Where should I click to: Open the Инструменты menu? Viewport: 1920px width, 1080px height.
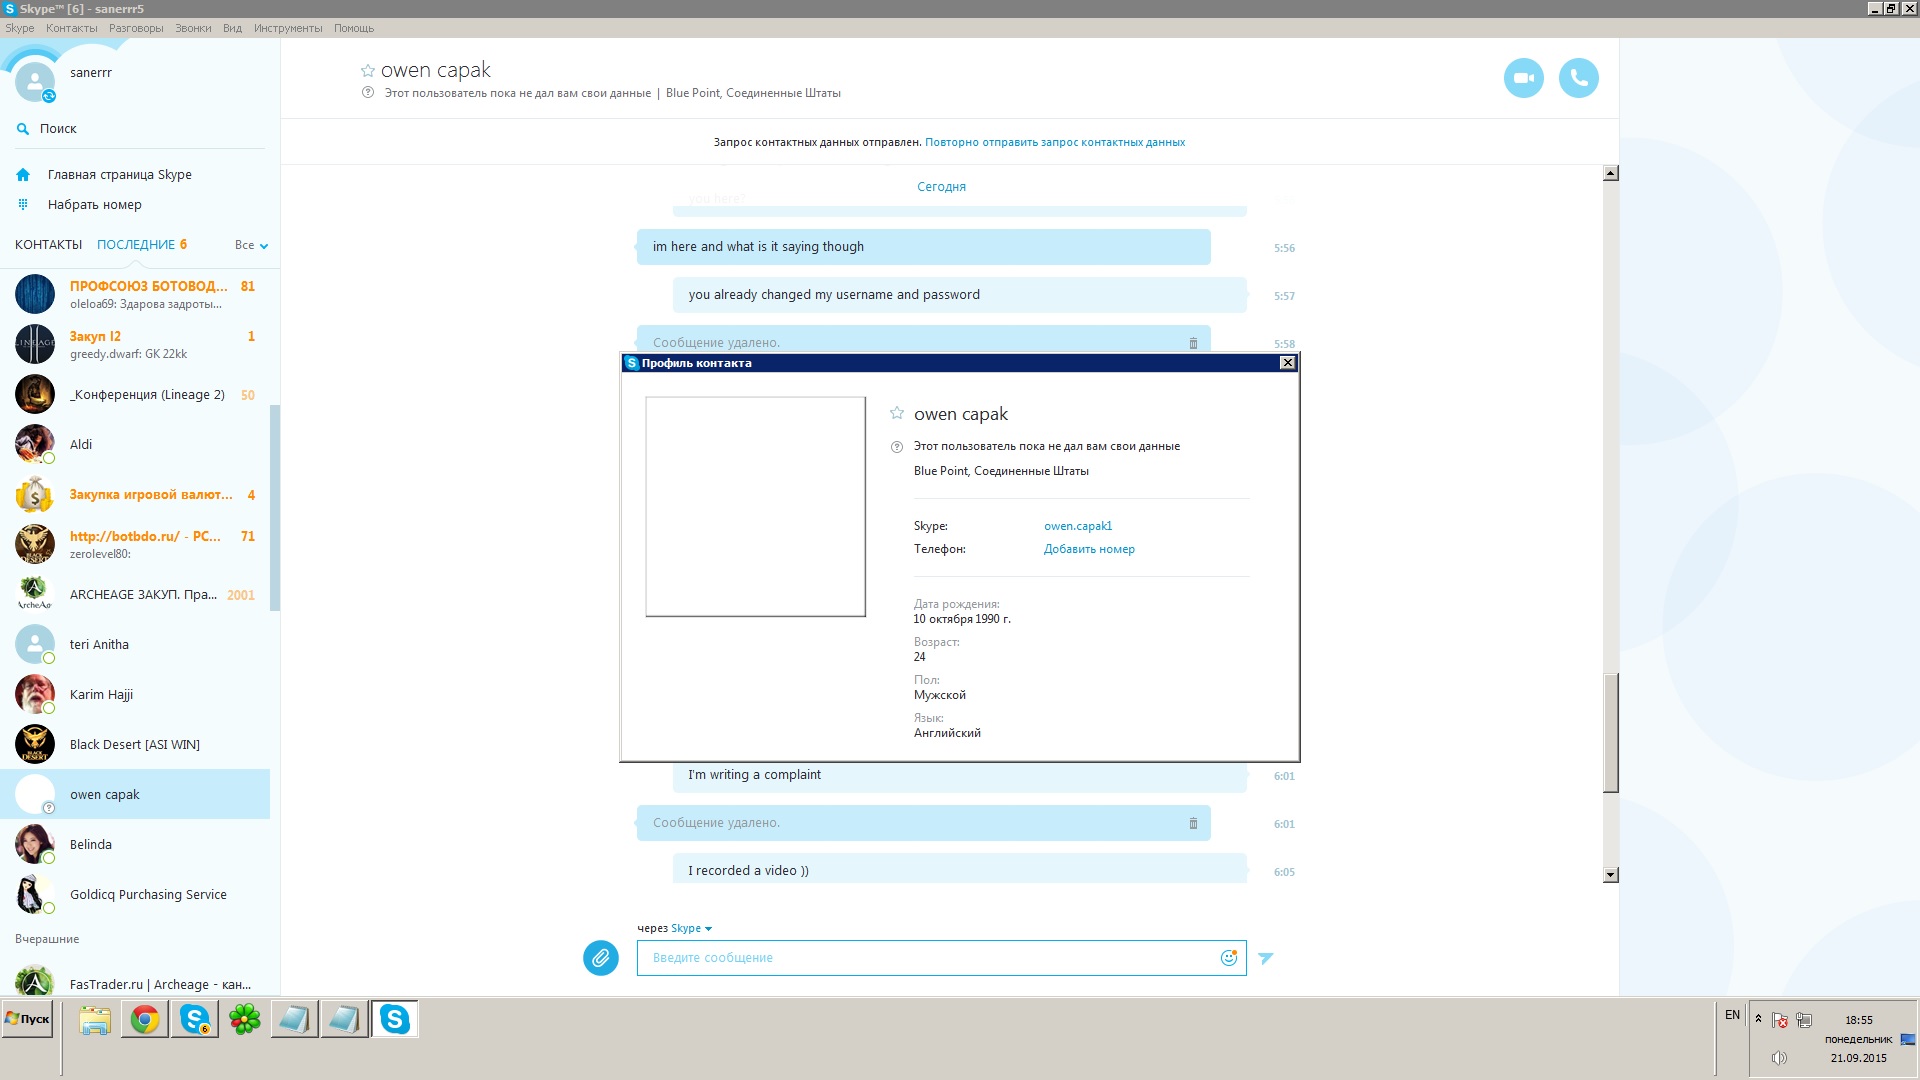point(288,28)
